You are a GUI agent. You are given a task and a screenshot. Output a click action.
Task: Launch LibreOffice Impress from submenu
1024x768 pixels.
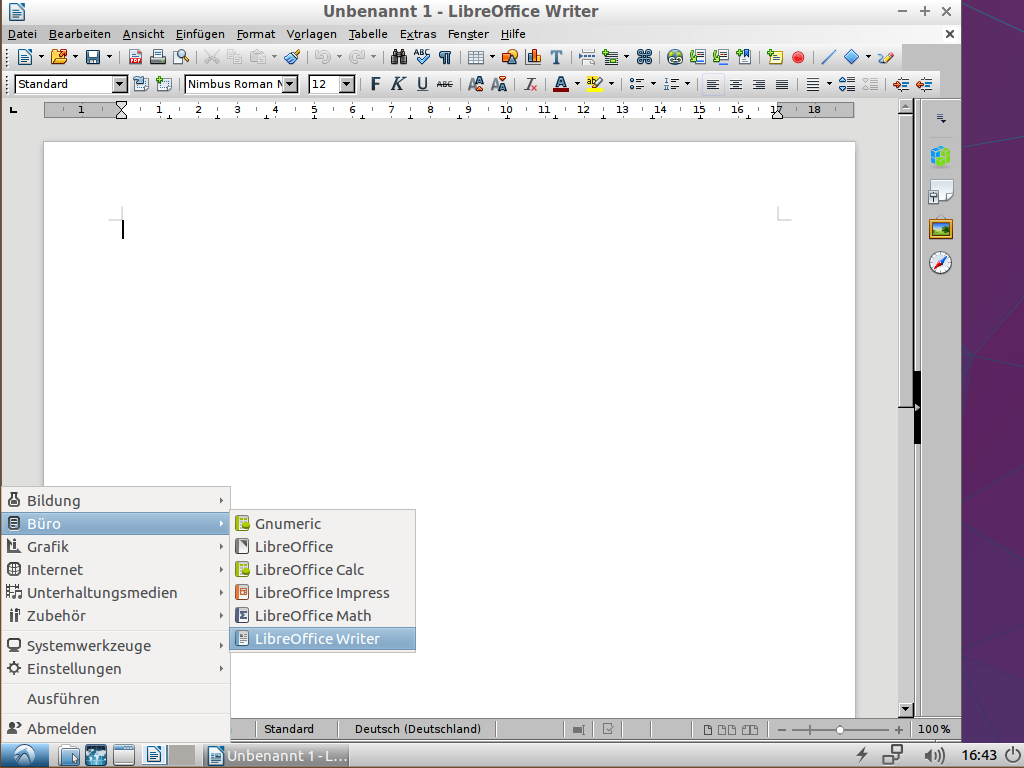click(x=323, y=593)
